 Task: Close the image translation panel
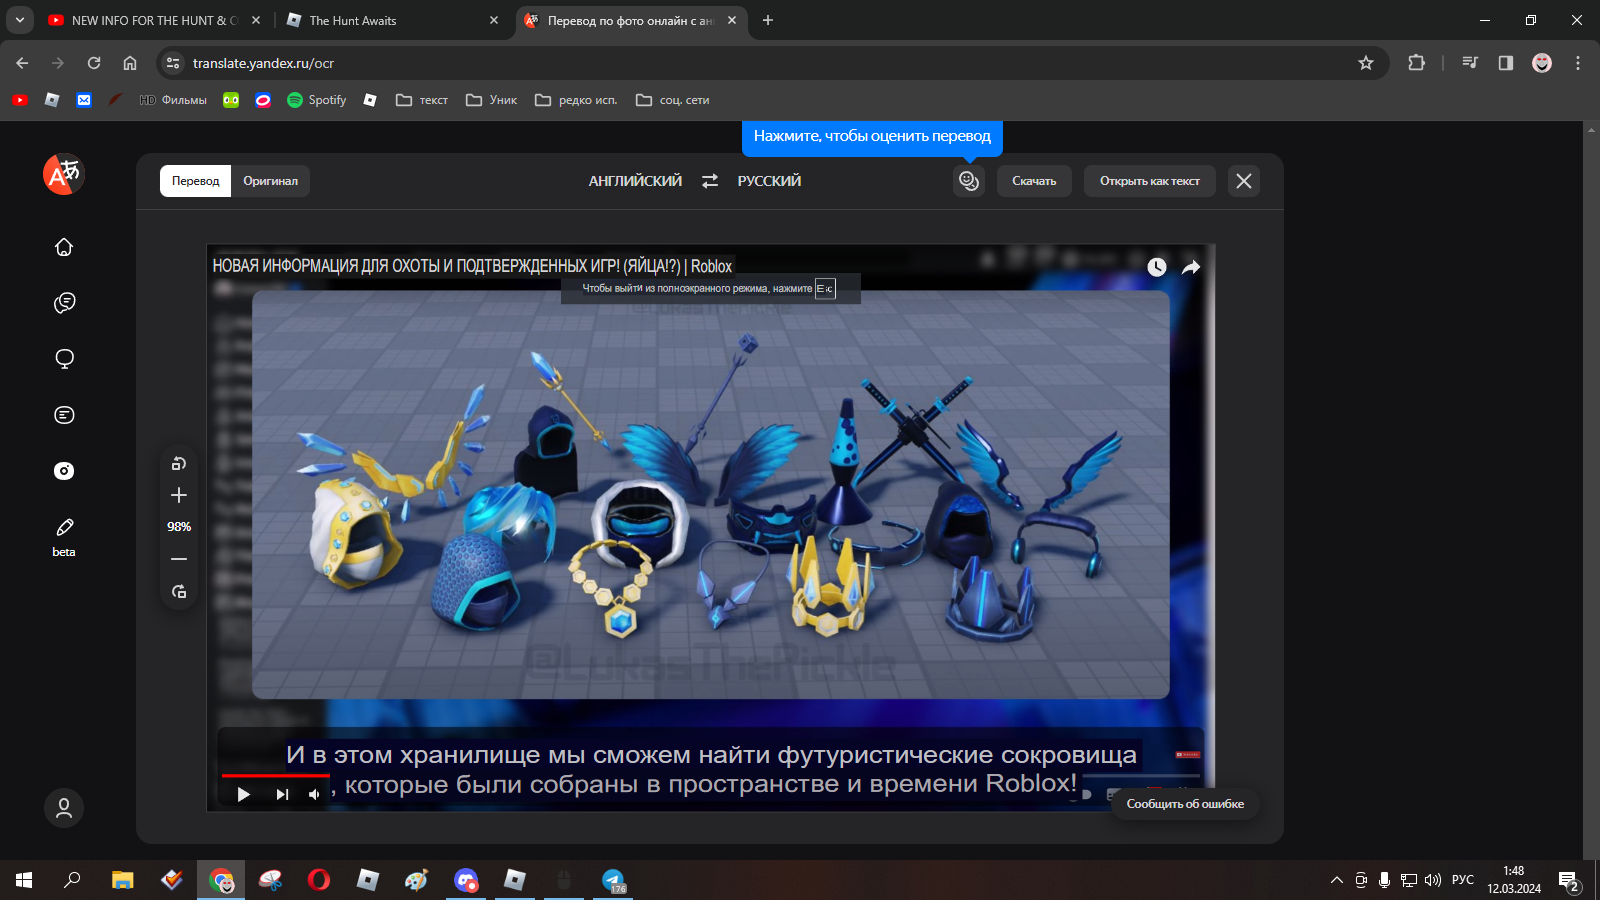(1244, 181)
